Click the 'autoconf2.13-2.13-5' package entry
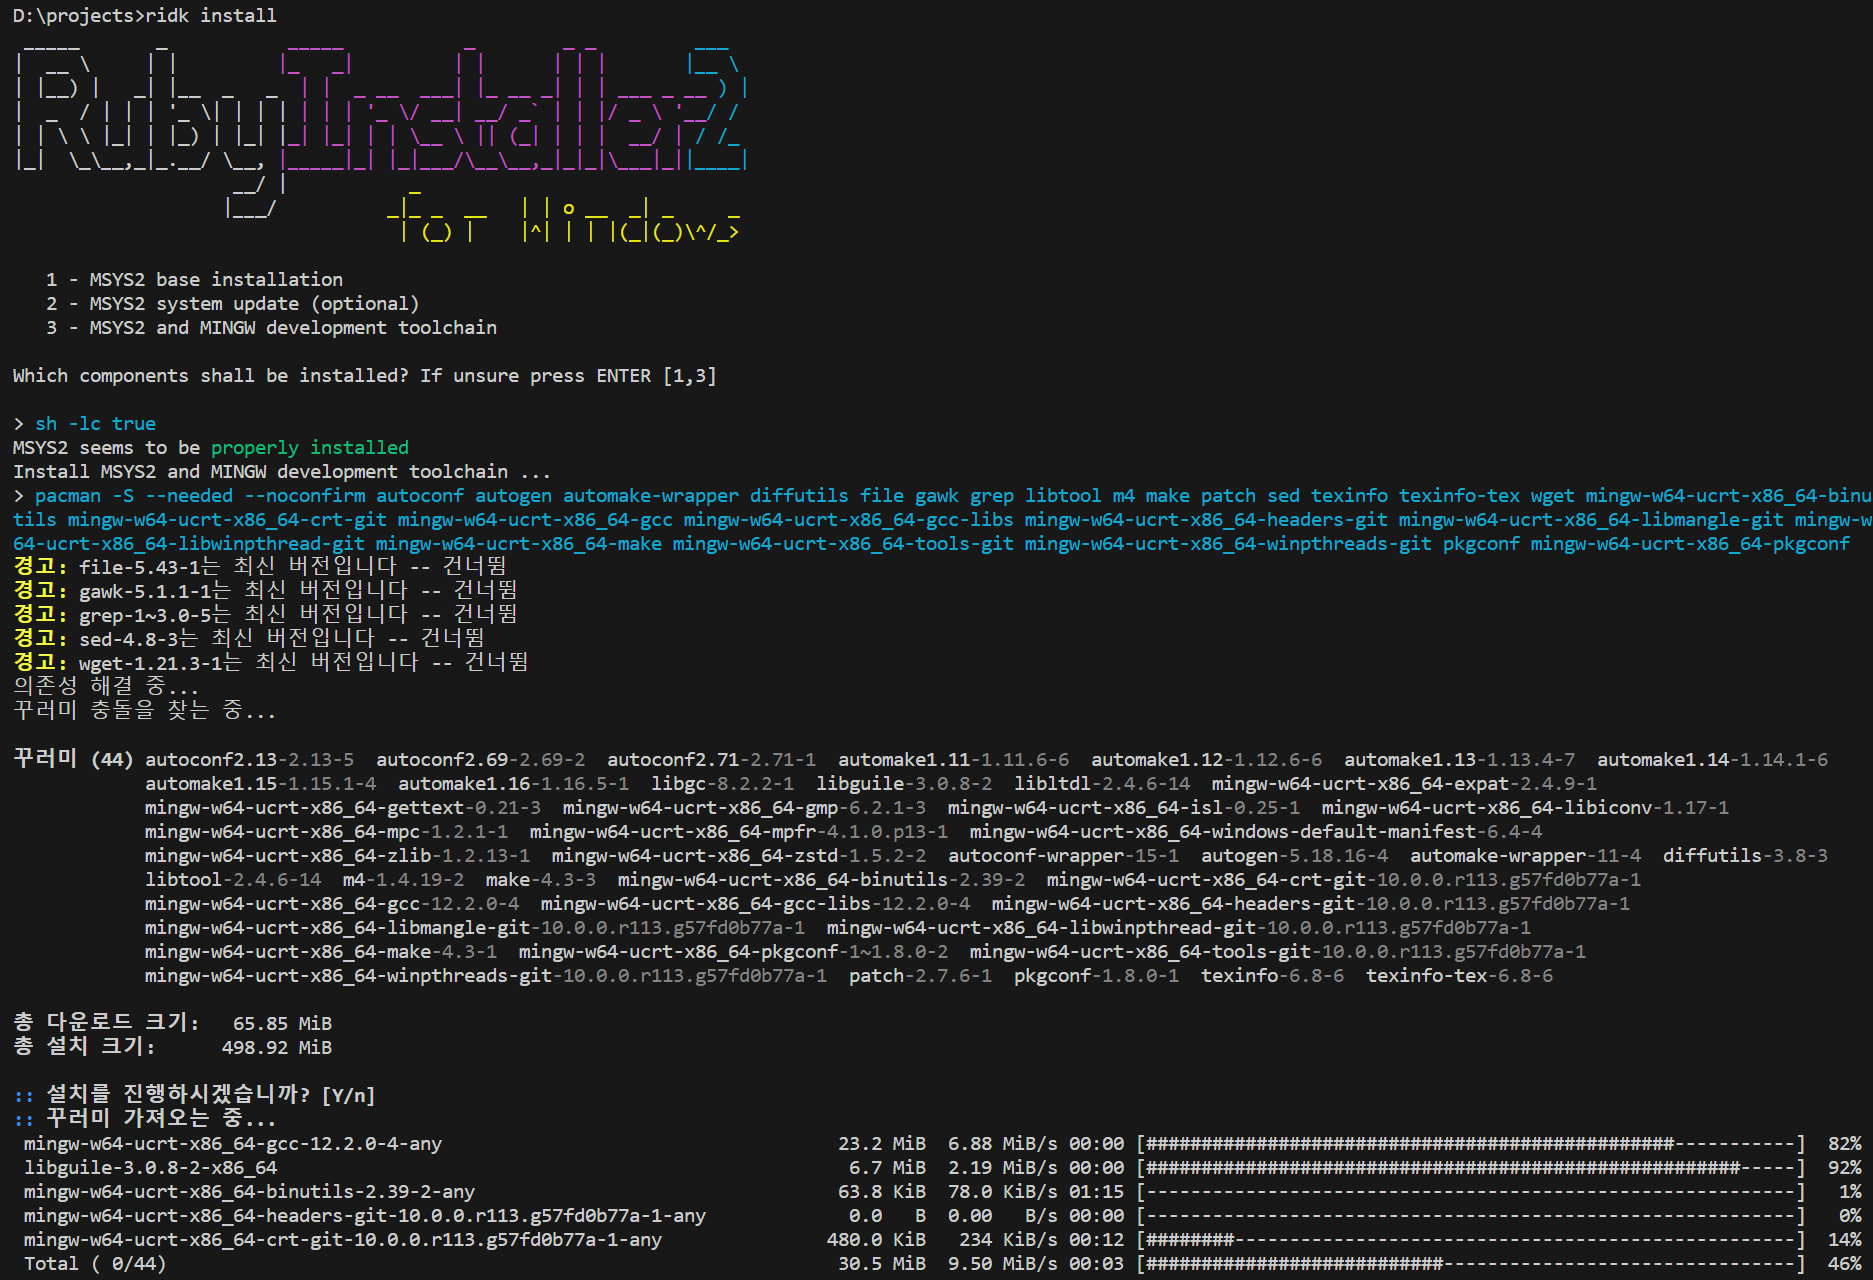 point(249,759)
